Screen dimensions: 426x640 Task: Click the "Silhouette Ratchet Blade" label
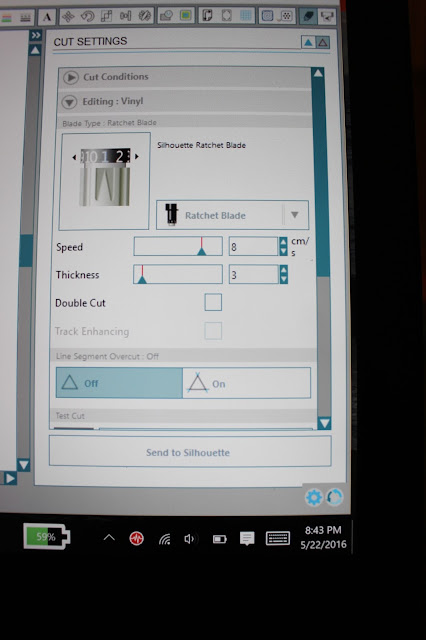tap(202, 145)
